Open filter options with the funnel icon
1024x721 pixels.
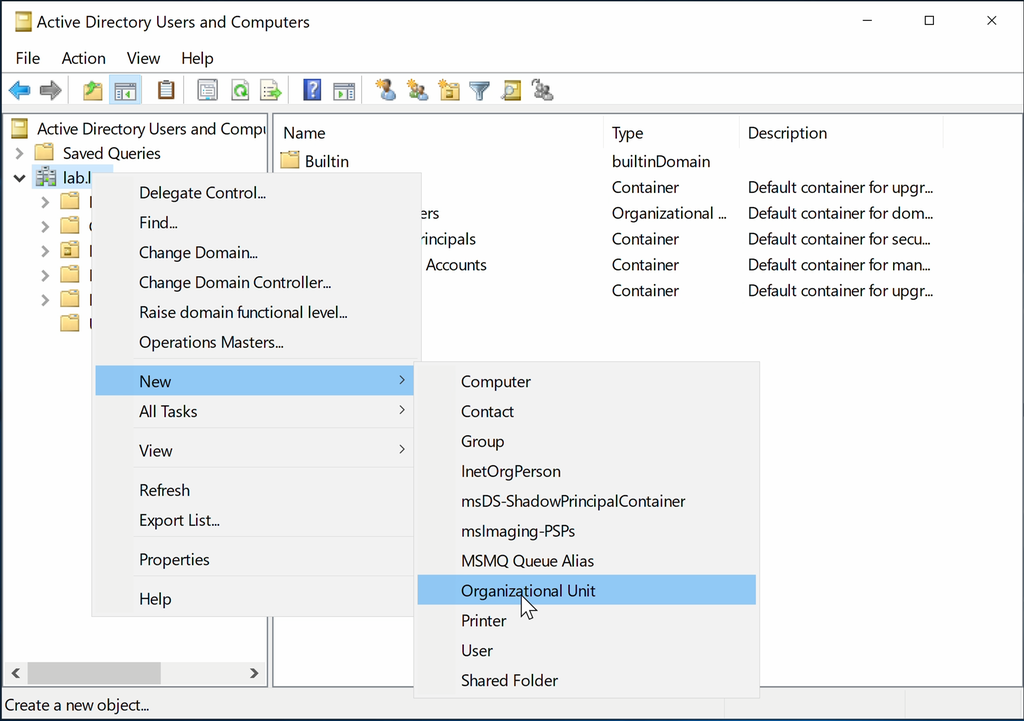coord(479,90)
